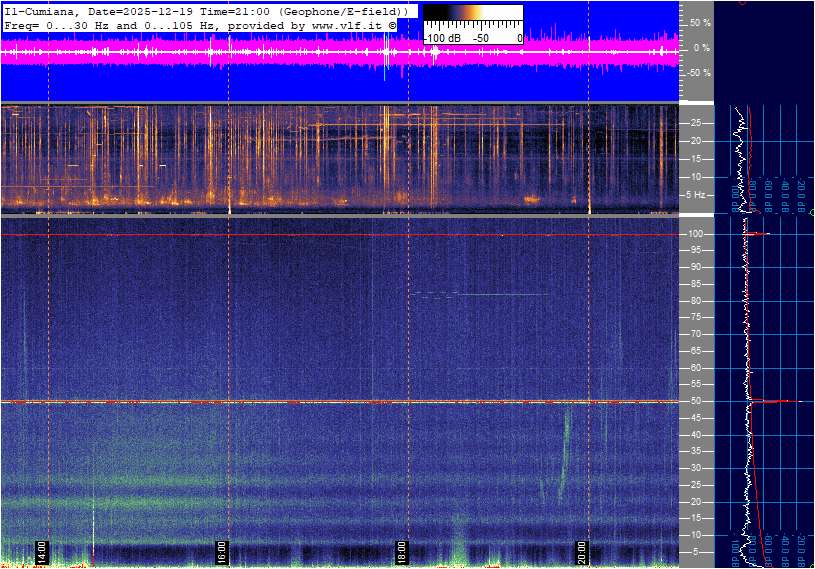Viewport: 815px width, 569px height.
Task: Select the 25 Hz geophone axis tick
Action: pyautogui.click(x=695, y=123)
